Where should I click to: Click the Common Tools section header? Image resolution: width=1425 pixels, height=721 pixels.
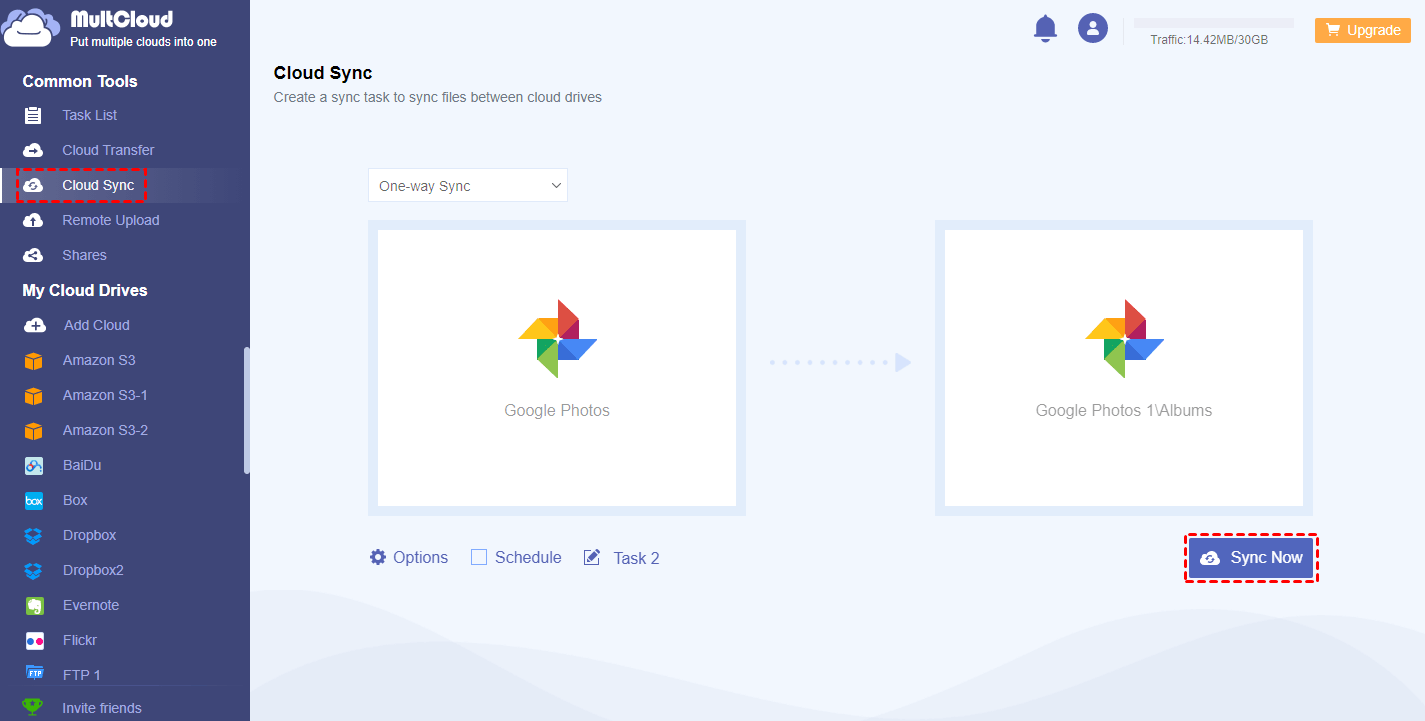click(80, 81)
